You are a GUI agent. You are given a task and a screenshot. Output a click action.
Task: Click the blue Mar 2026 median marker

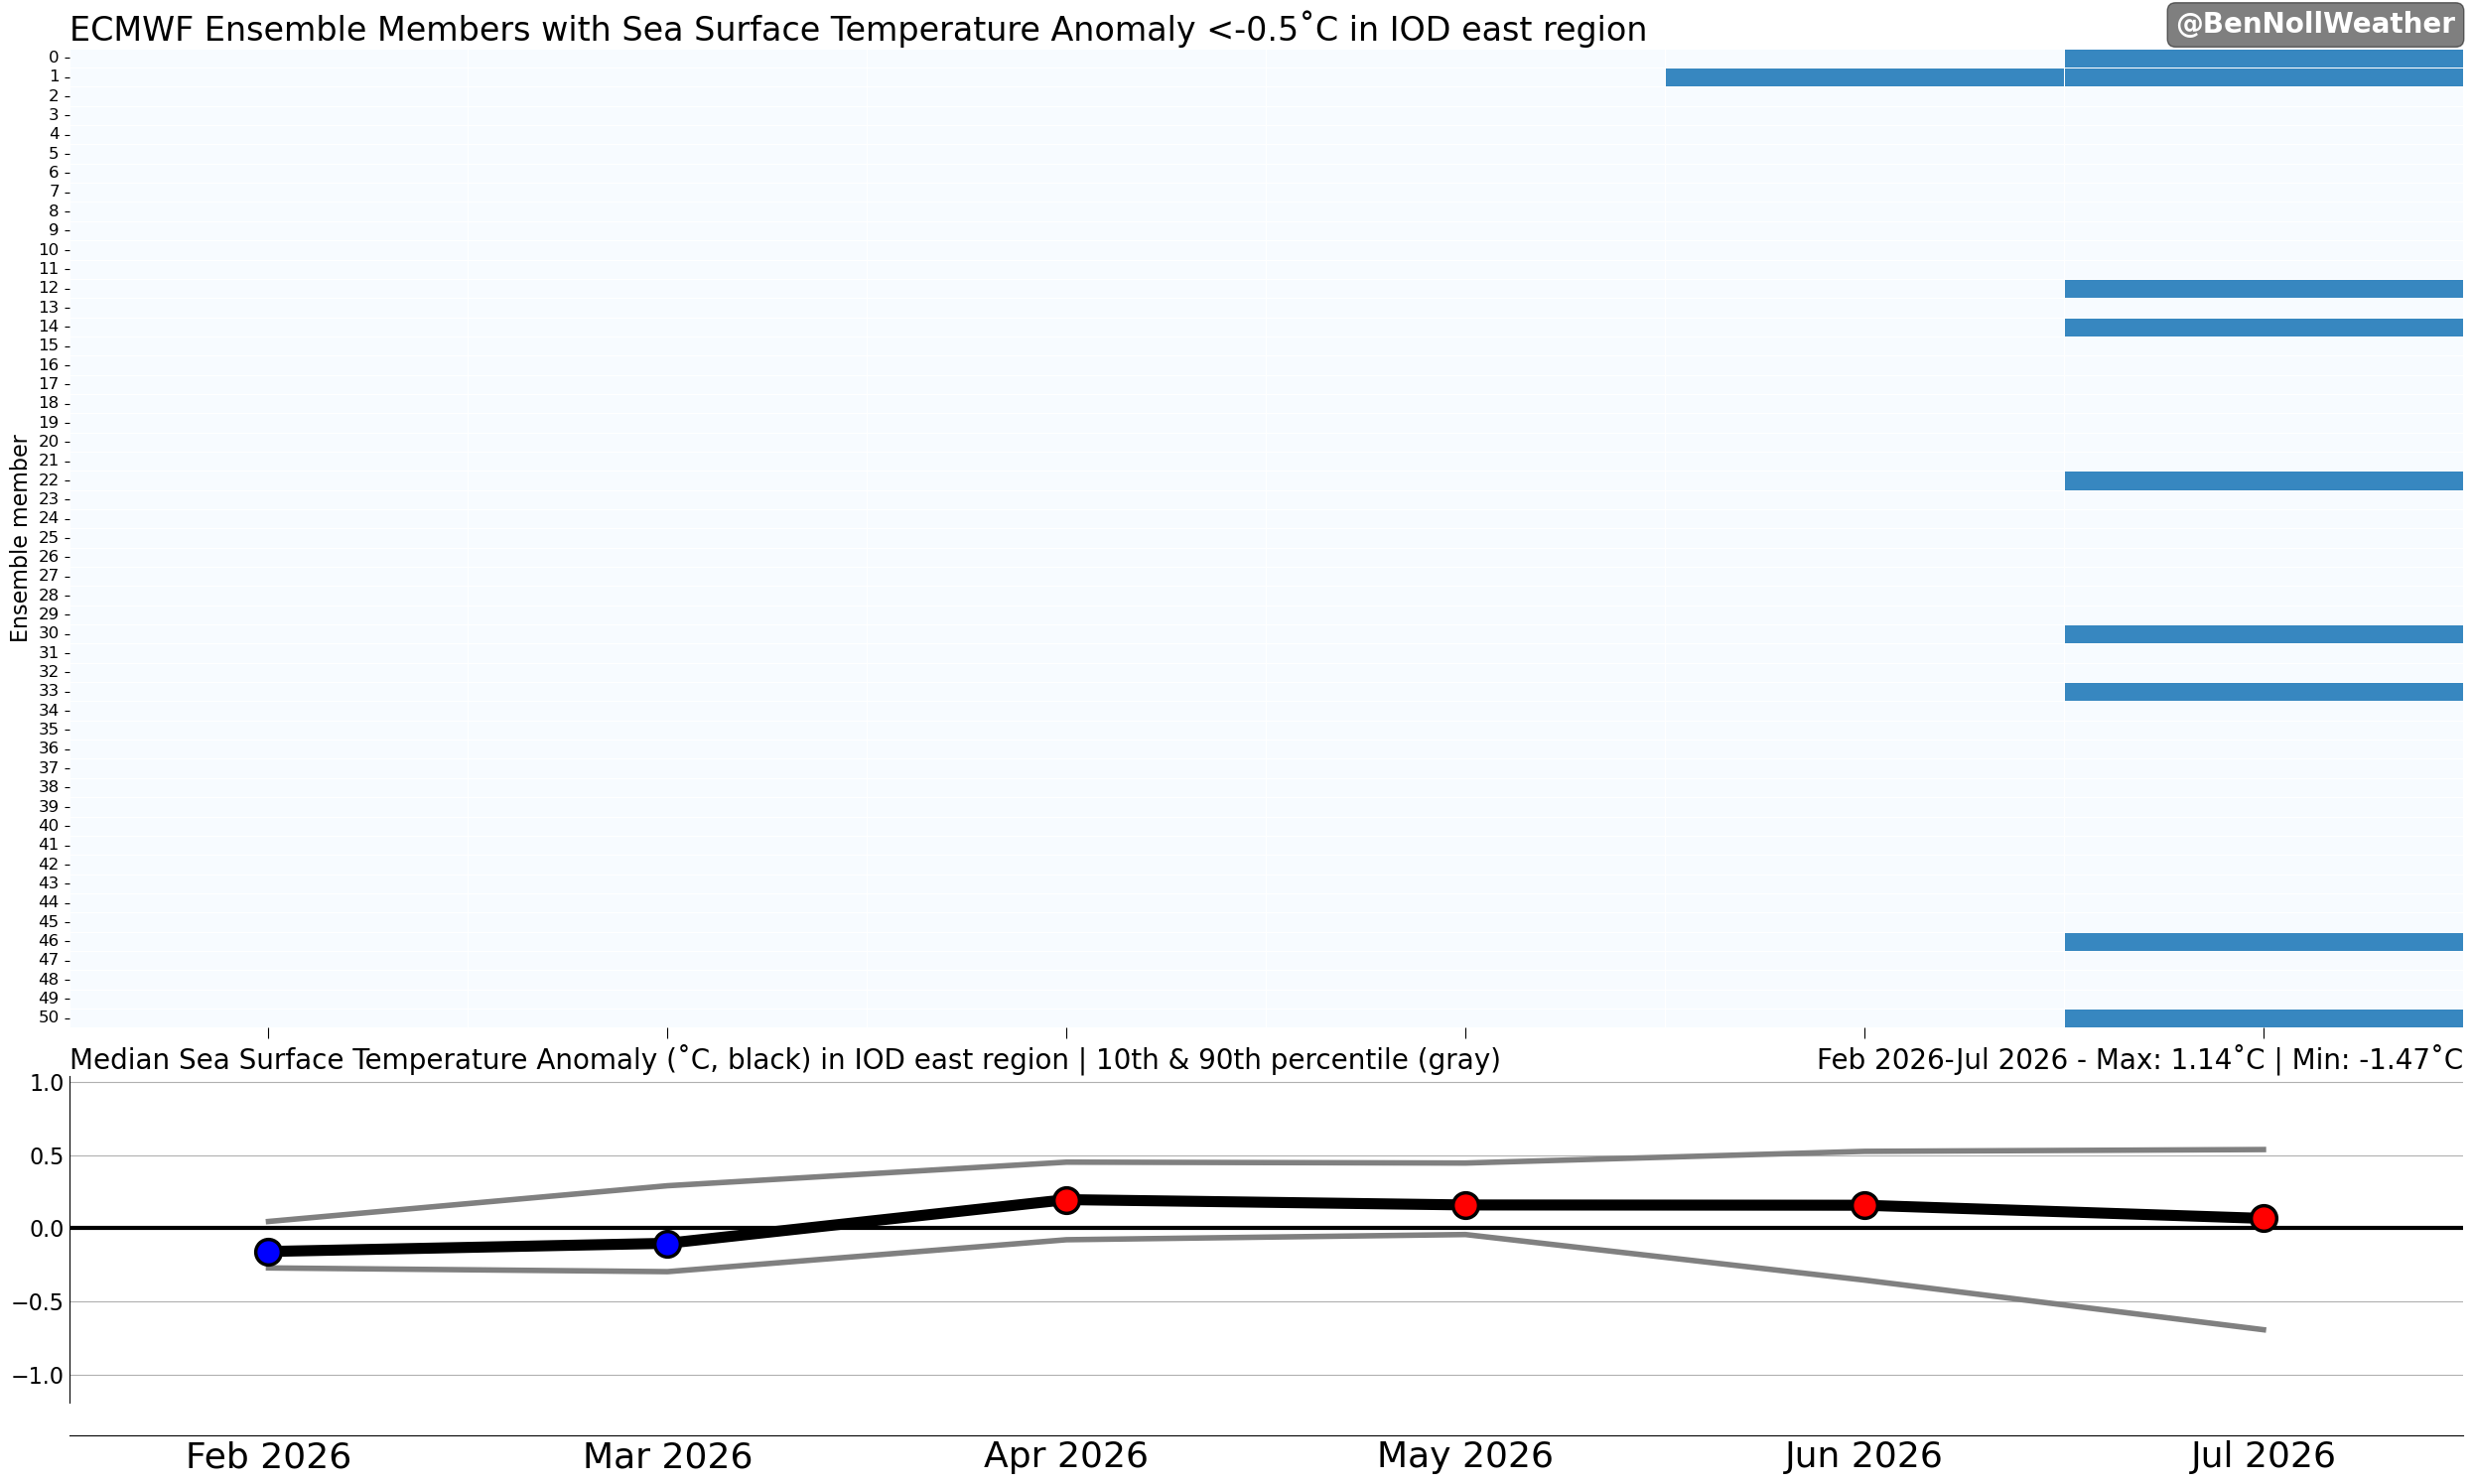[667, 1244]
